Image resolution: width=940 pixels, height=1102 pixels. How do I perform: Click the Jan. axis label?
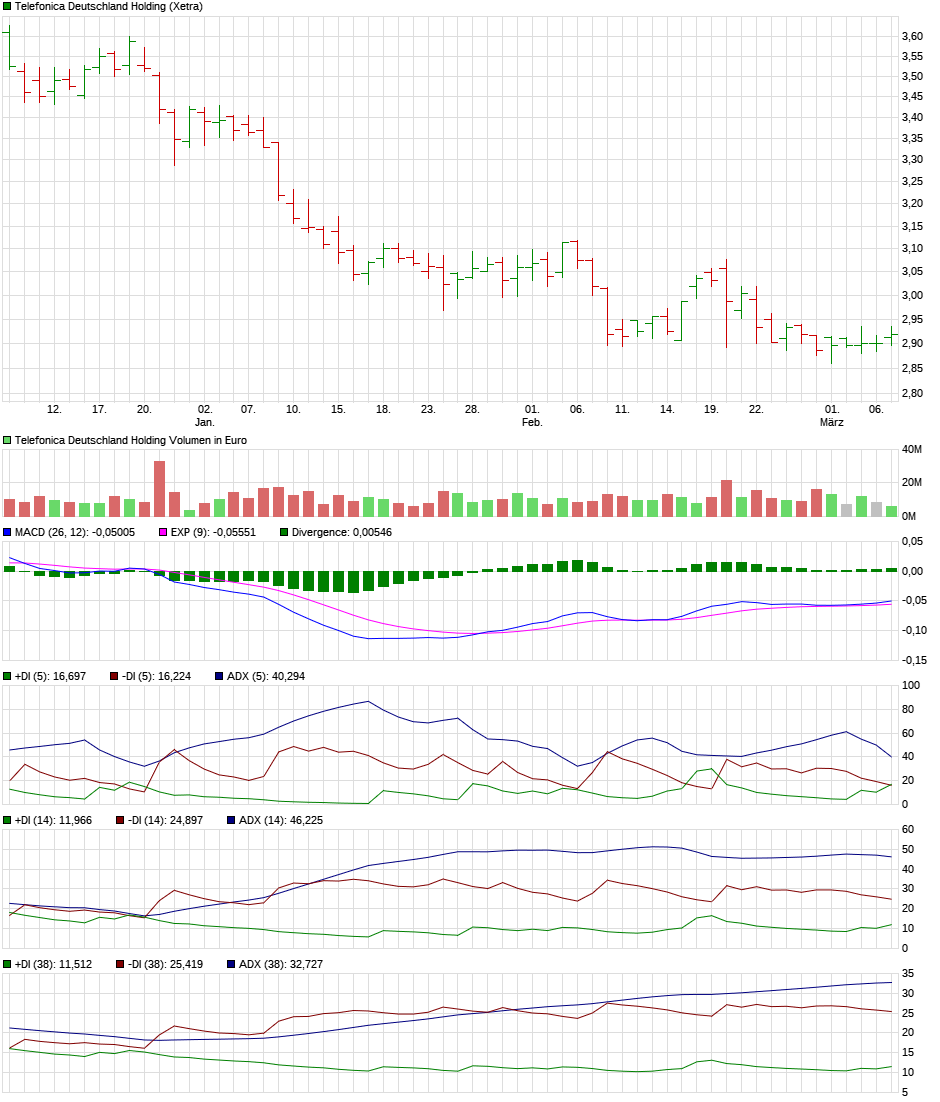207,422
